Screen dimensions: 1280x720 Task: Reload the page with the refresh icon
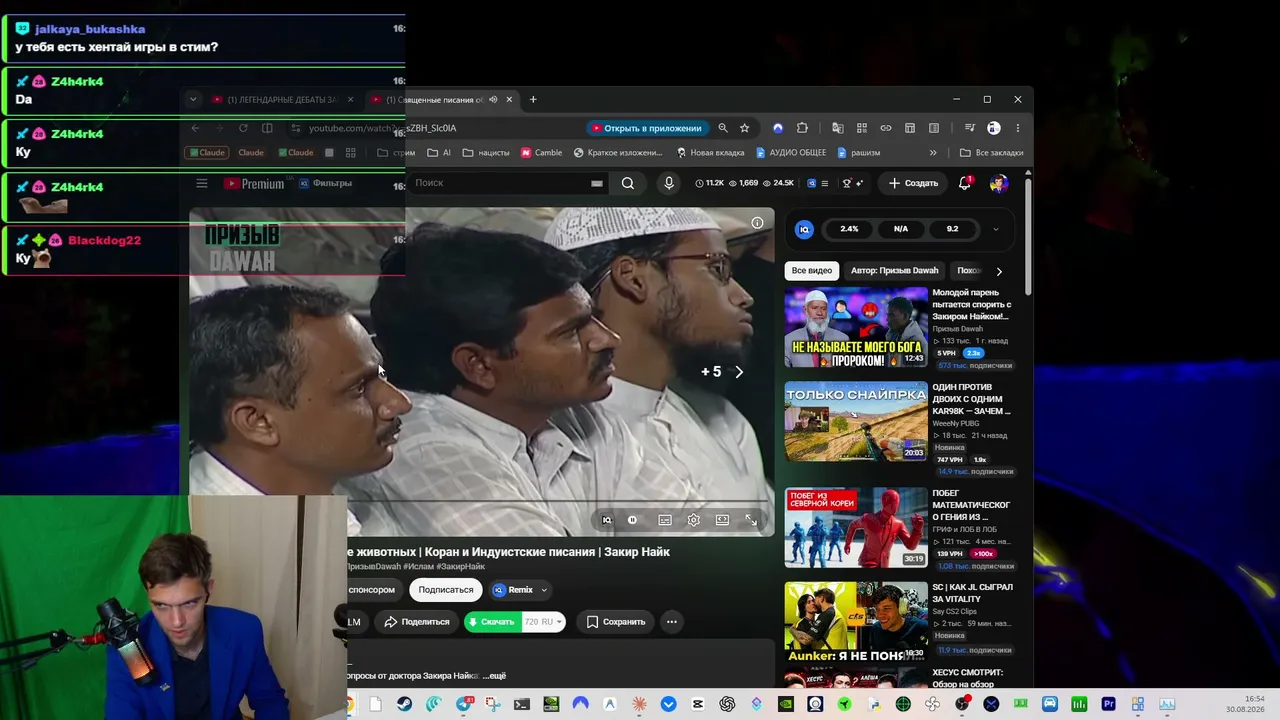243,128
